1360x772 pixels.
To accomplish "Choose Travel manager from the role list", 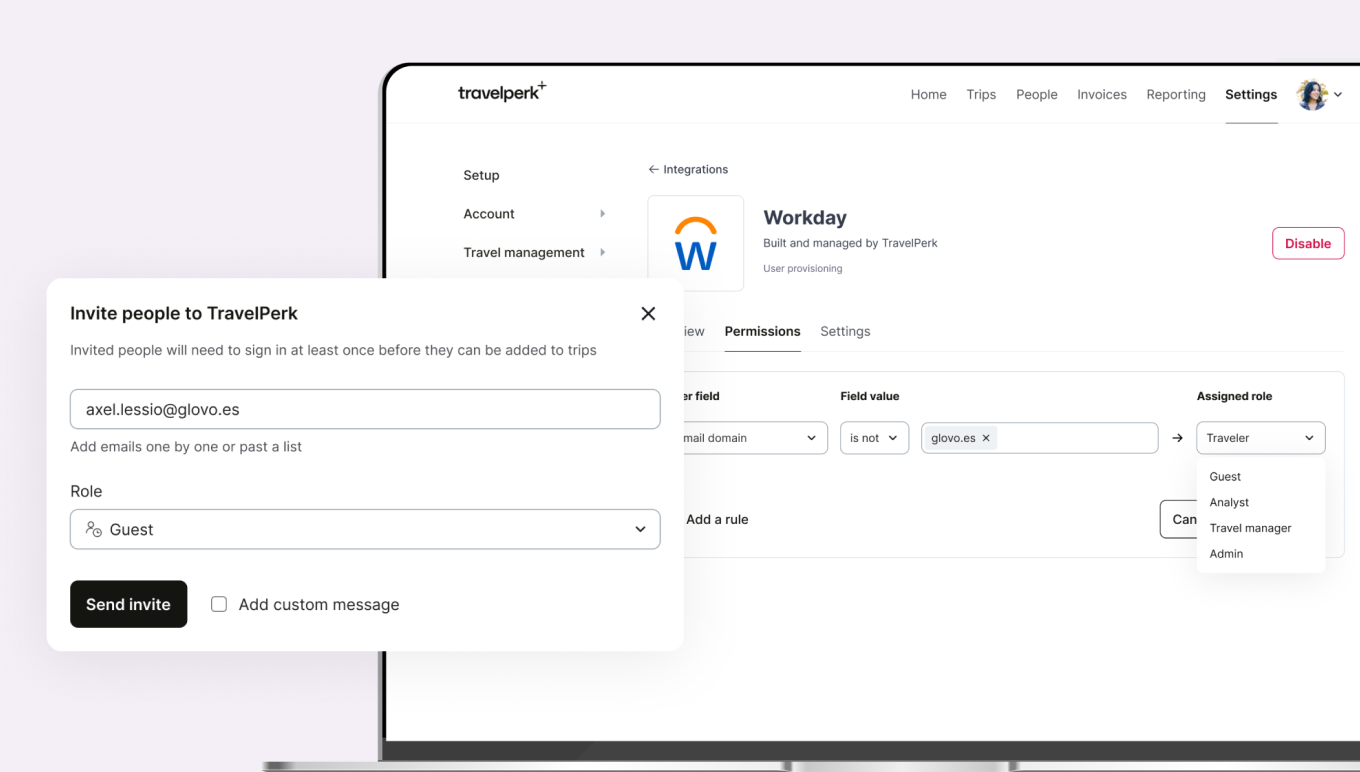I will (x=1250, y=528).
